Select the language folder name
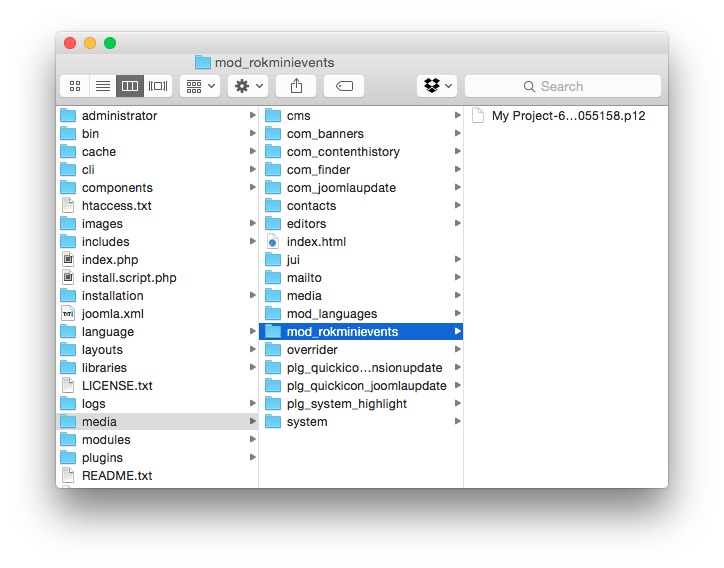 (x=108, y=332)
